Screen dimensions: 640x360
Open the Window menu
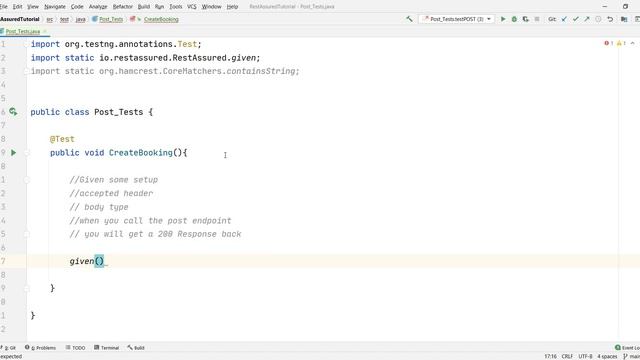pyautogui.click(x=211, y=7)
